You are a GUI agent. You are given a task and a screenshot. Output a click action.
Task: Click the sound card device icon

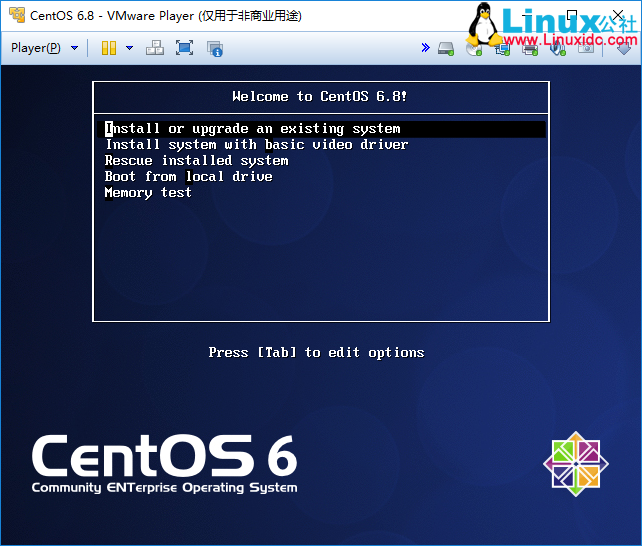click(x=559, y=47)
